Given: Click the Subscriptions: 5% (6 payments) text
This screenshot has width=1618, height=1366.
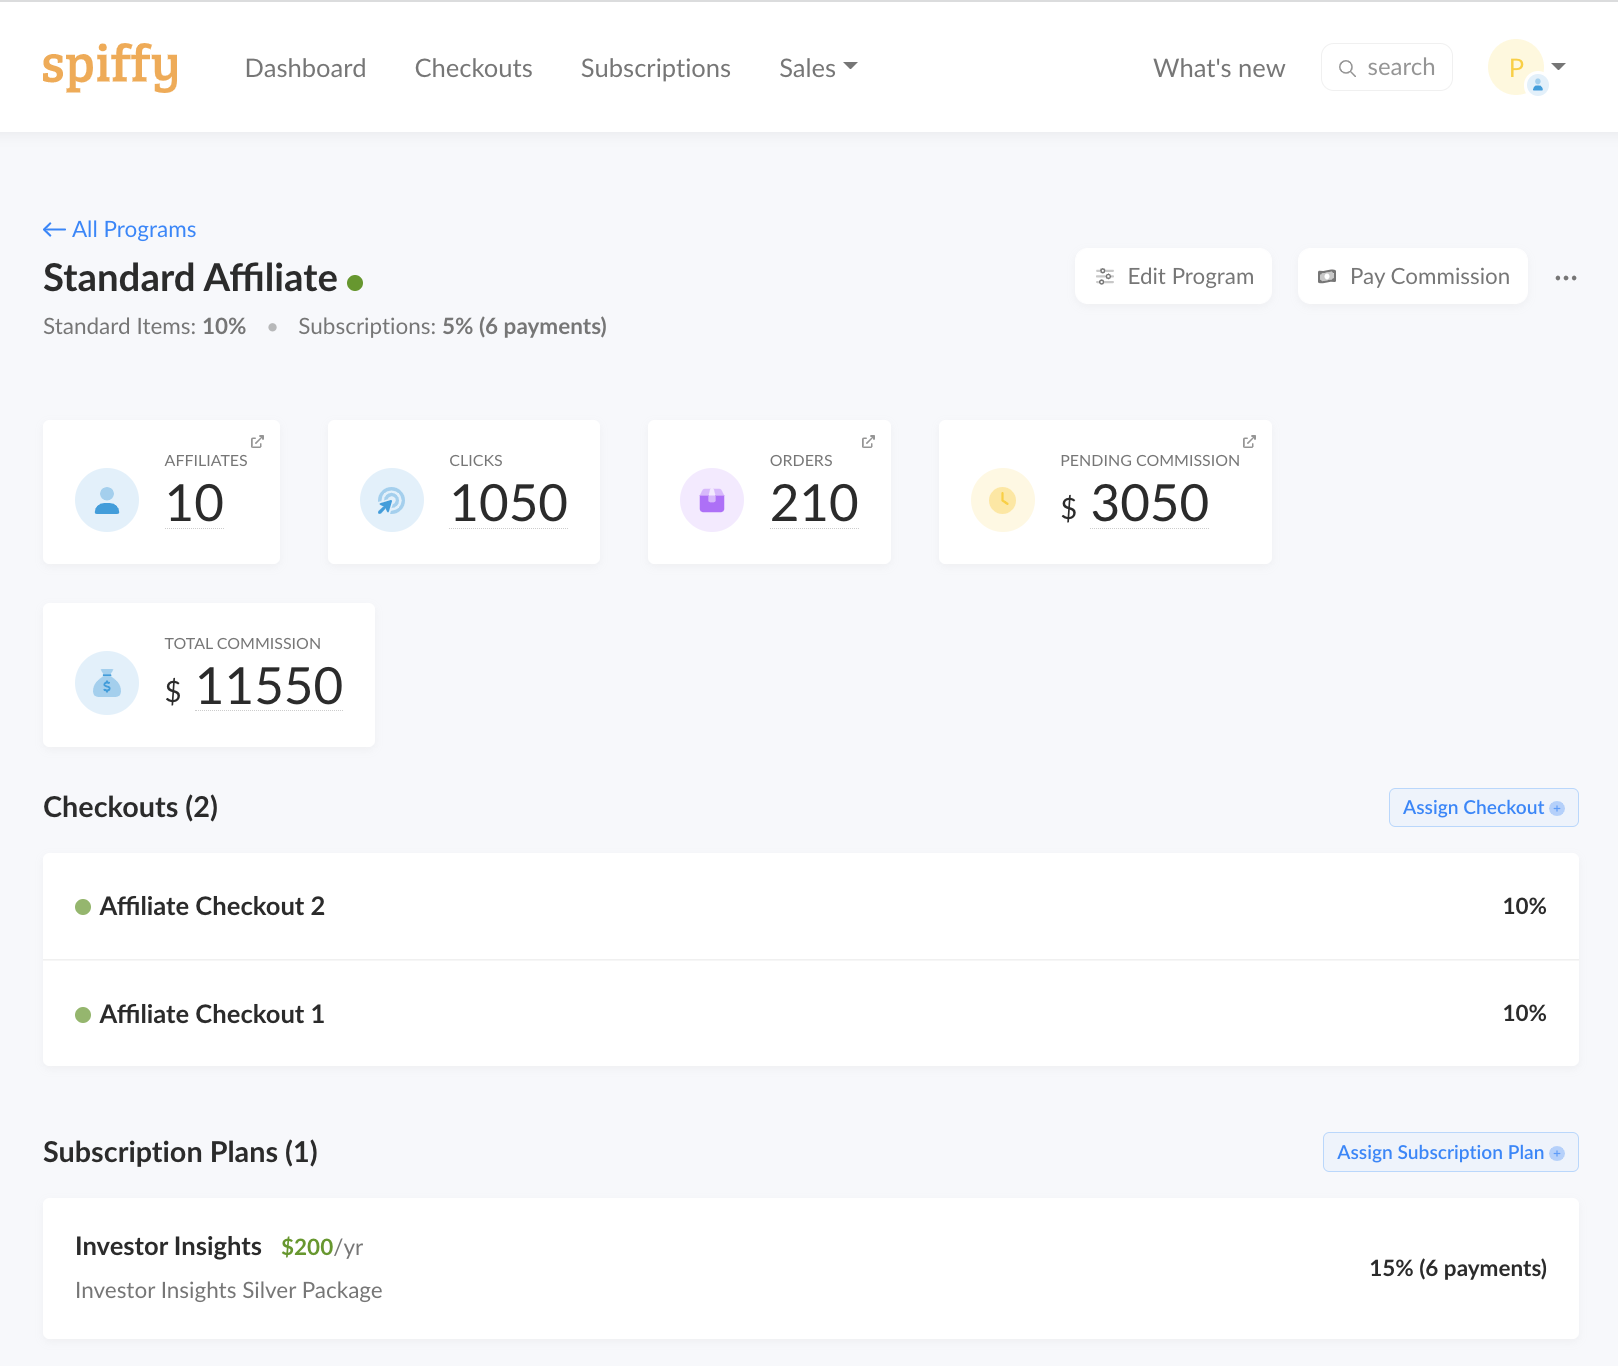Looking at the screenshot, I should [x=452, y=326].
